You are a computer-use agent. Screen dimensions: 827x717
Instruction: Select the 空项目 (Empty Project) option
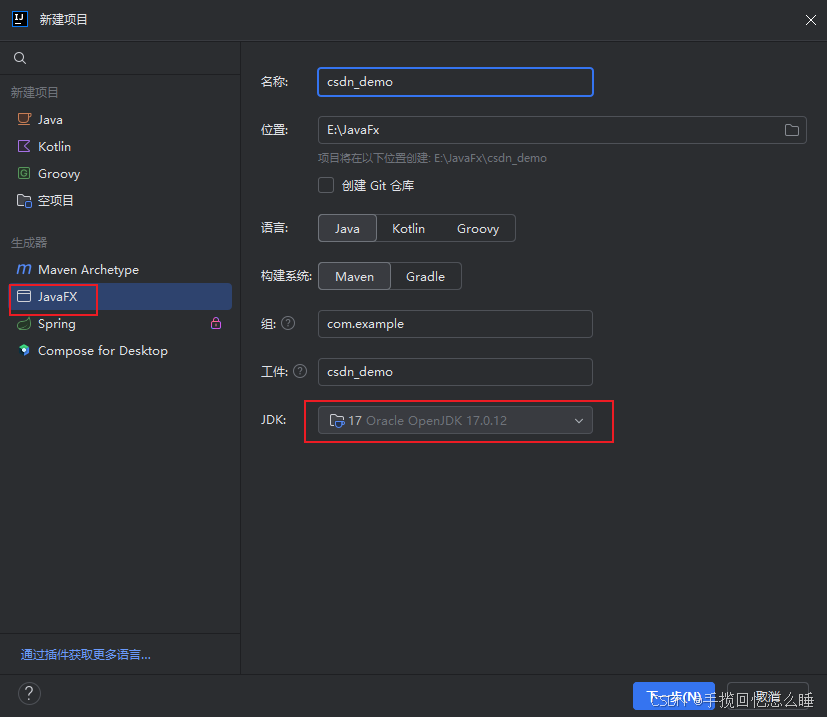[x=54, y=200]
